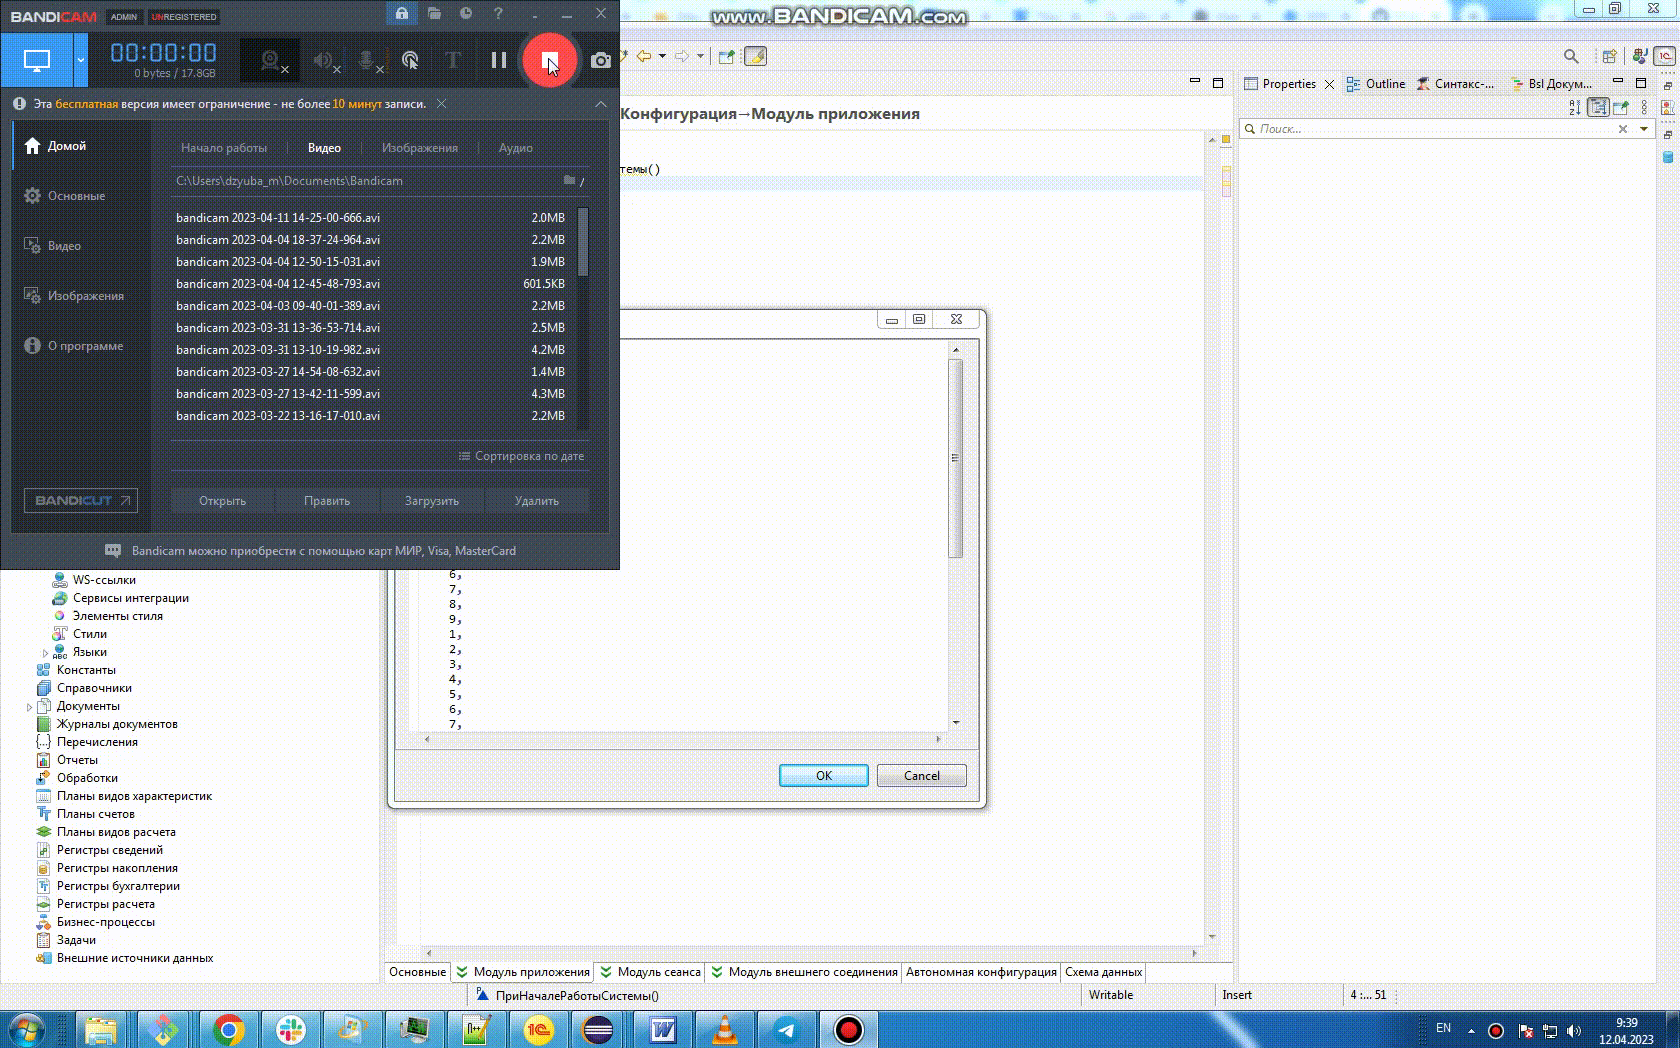Viewport: 1680px width, 1048px height.
Task: Click the lock icon in Bandicam titlebar
Action: point(402,14)
